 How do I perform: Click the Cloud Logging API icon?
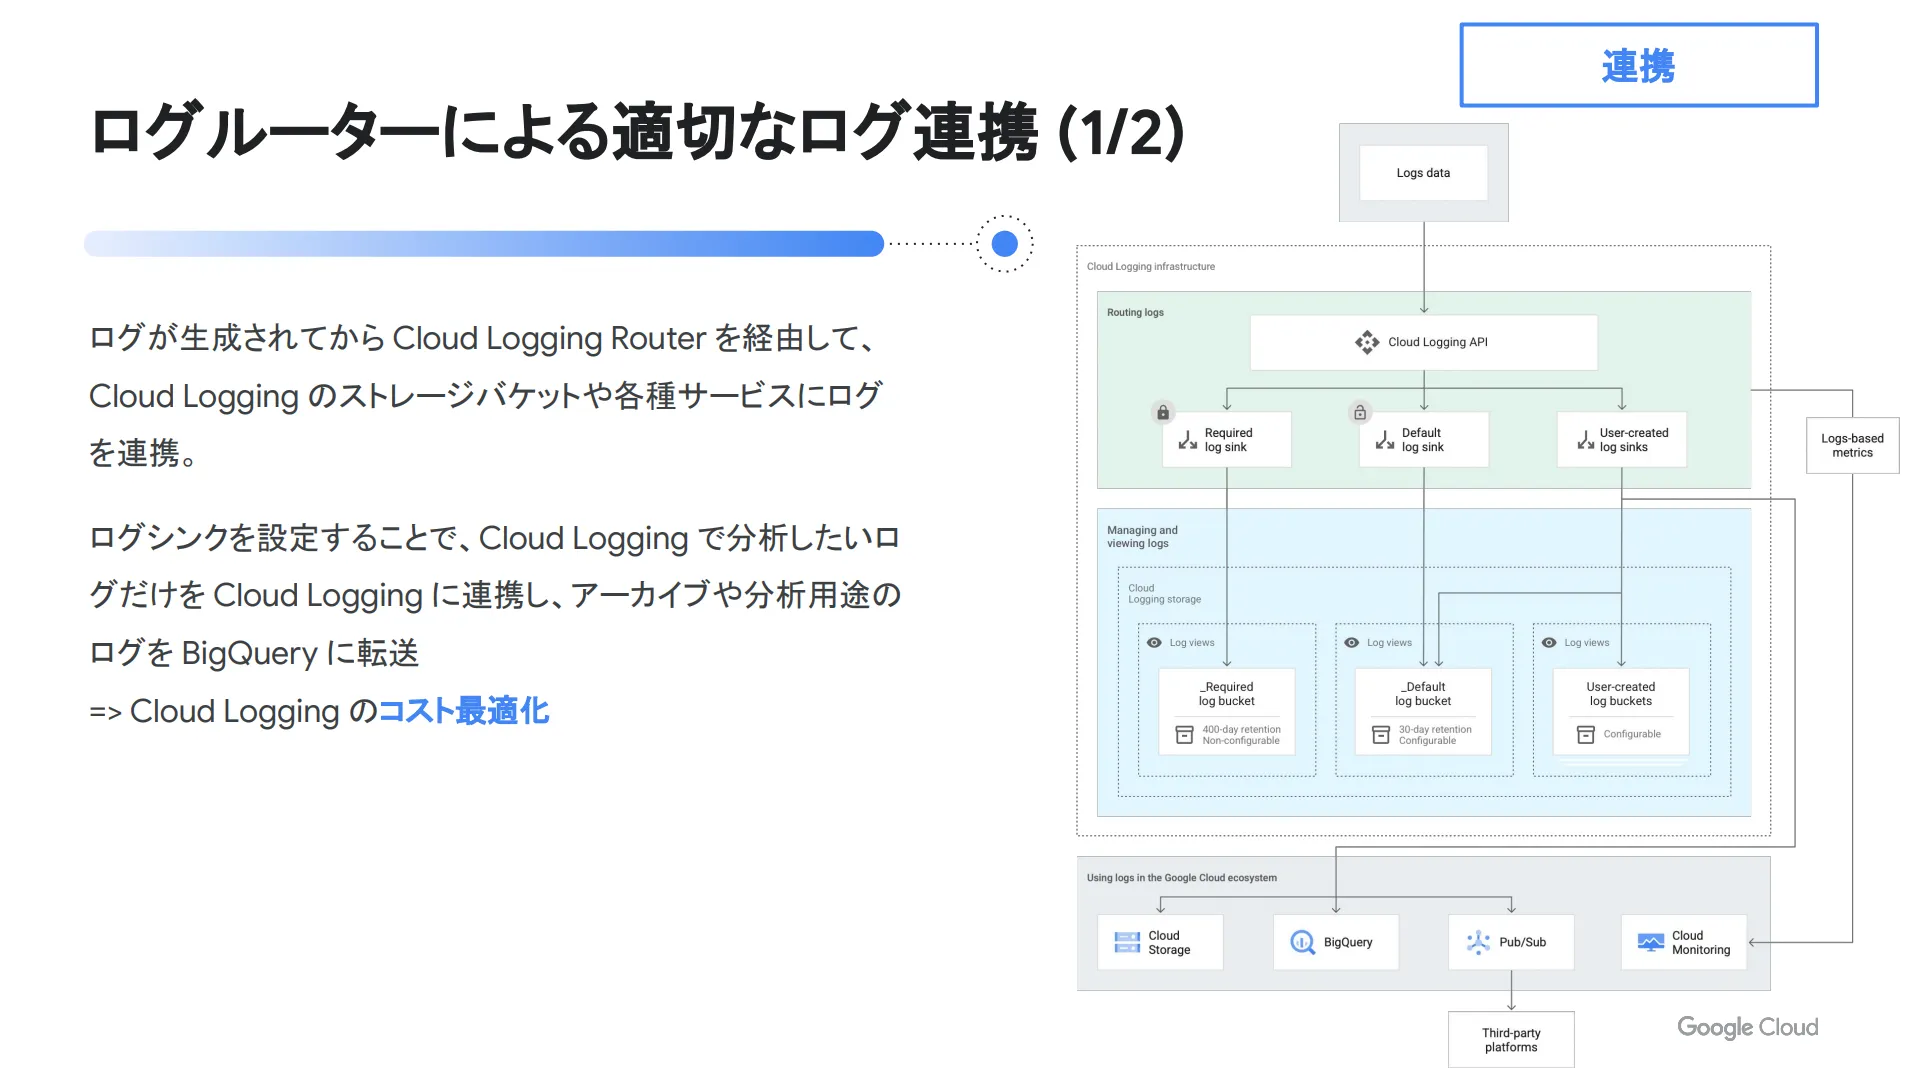point(1366,342)
